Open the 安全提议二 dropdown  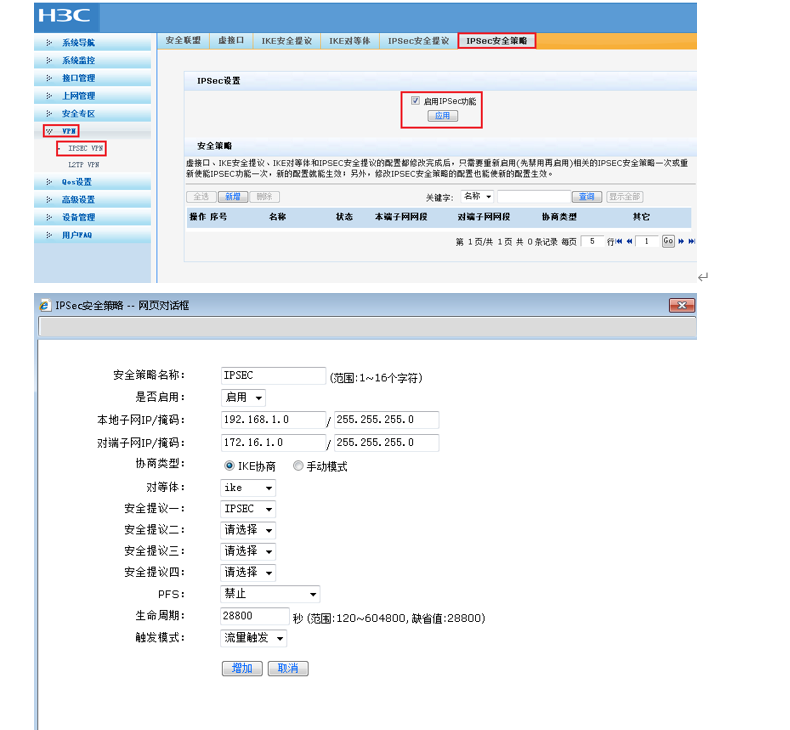click(248, 530)
